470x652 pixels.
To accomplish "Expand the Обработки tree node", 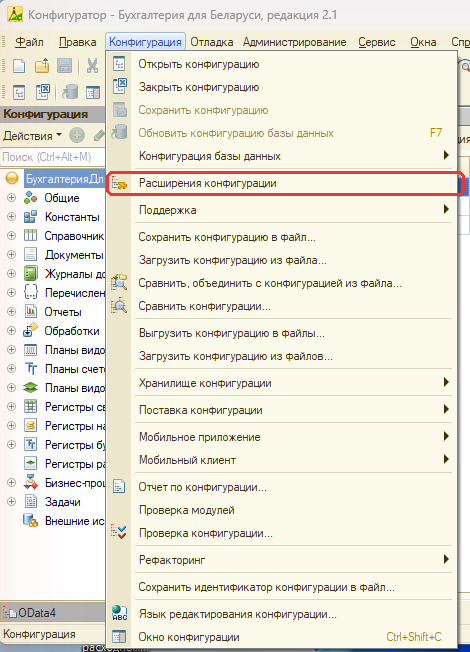I will [x=12, y=331].
